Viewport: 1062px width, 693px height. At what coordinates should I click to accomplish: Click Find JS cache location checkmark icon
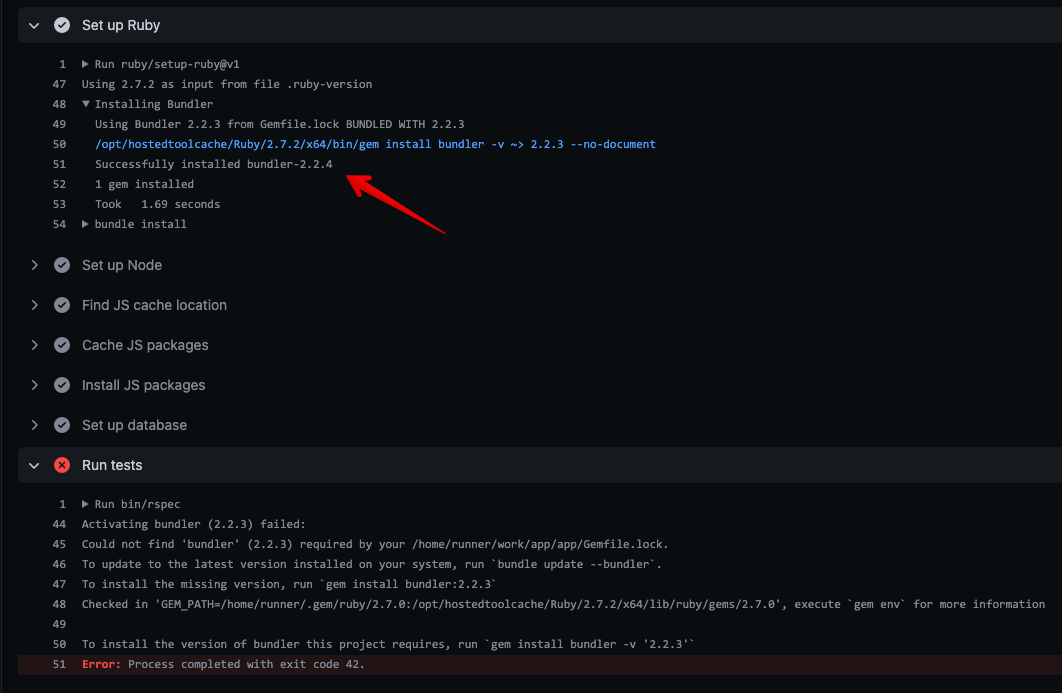(62, 305)
